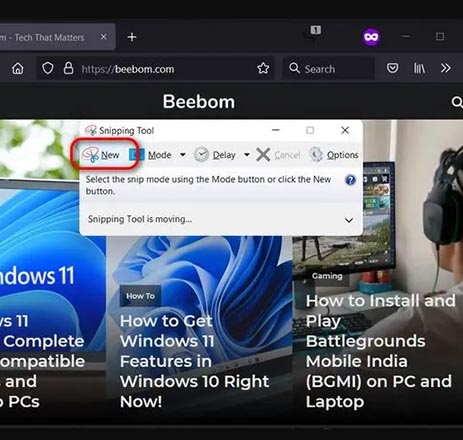Click the Mode button in Snipping Tool
Screen dimensions: 463x440
[x=150, y=155]
